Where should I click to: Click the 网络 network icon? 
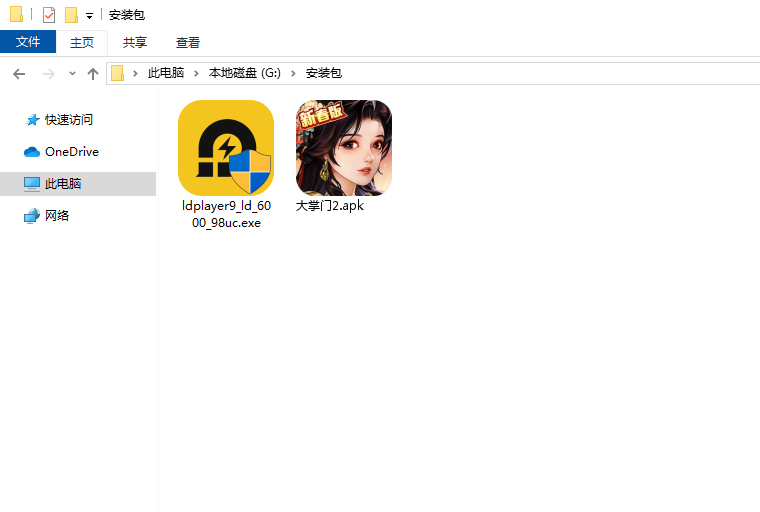[x=32, y=216]
